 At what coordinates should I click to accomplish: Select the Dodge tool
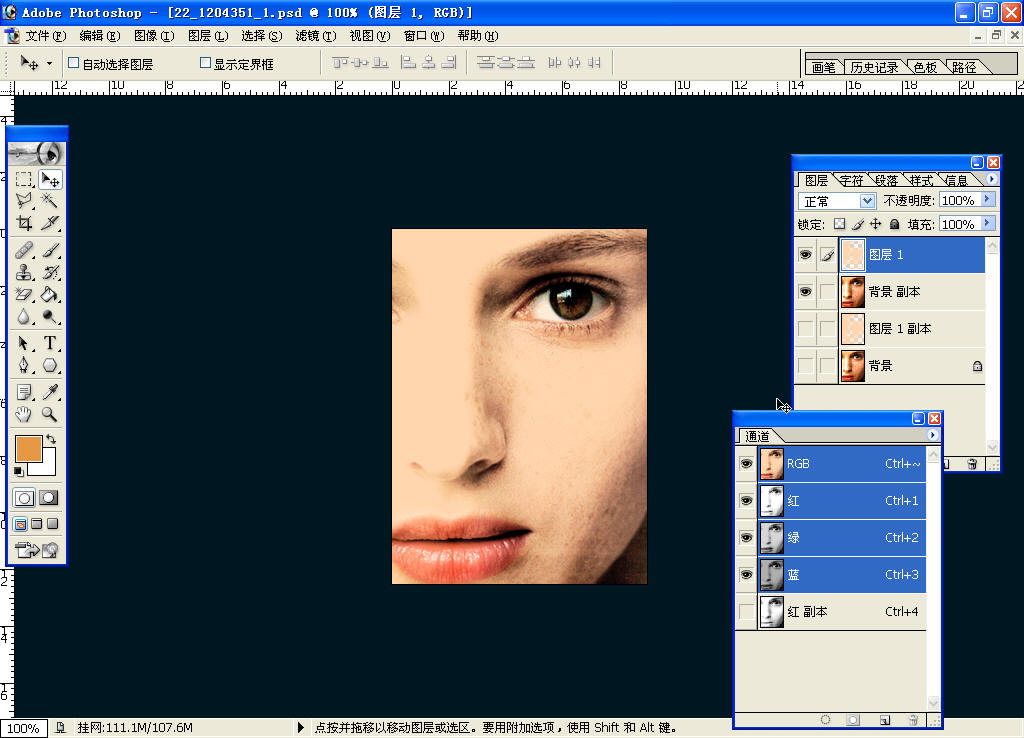tap(50, 316)
